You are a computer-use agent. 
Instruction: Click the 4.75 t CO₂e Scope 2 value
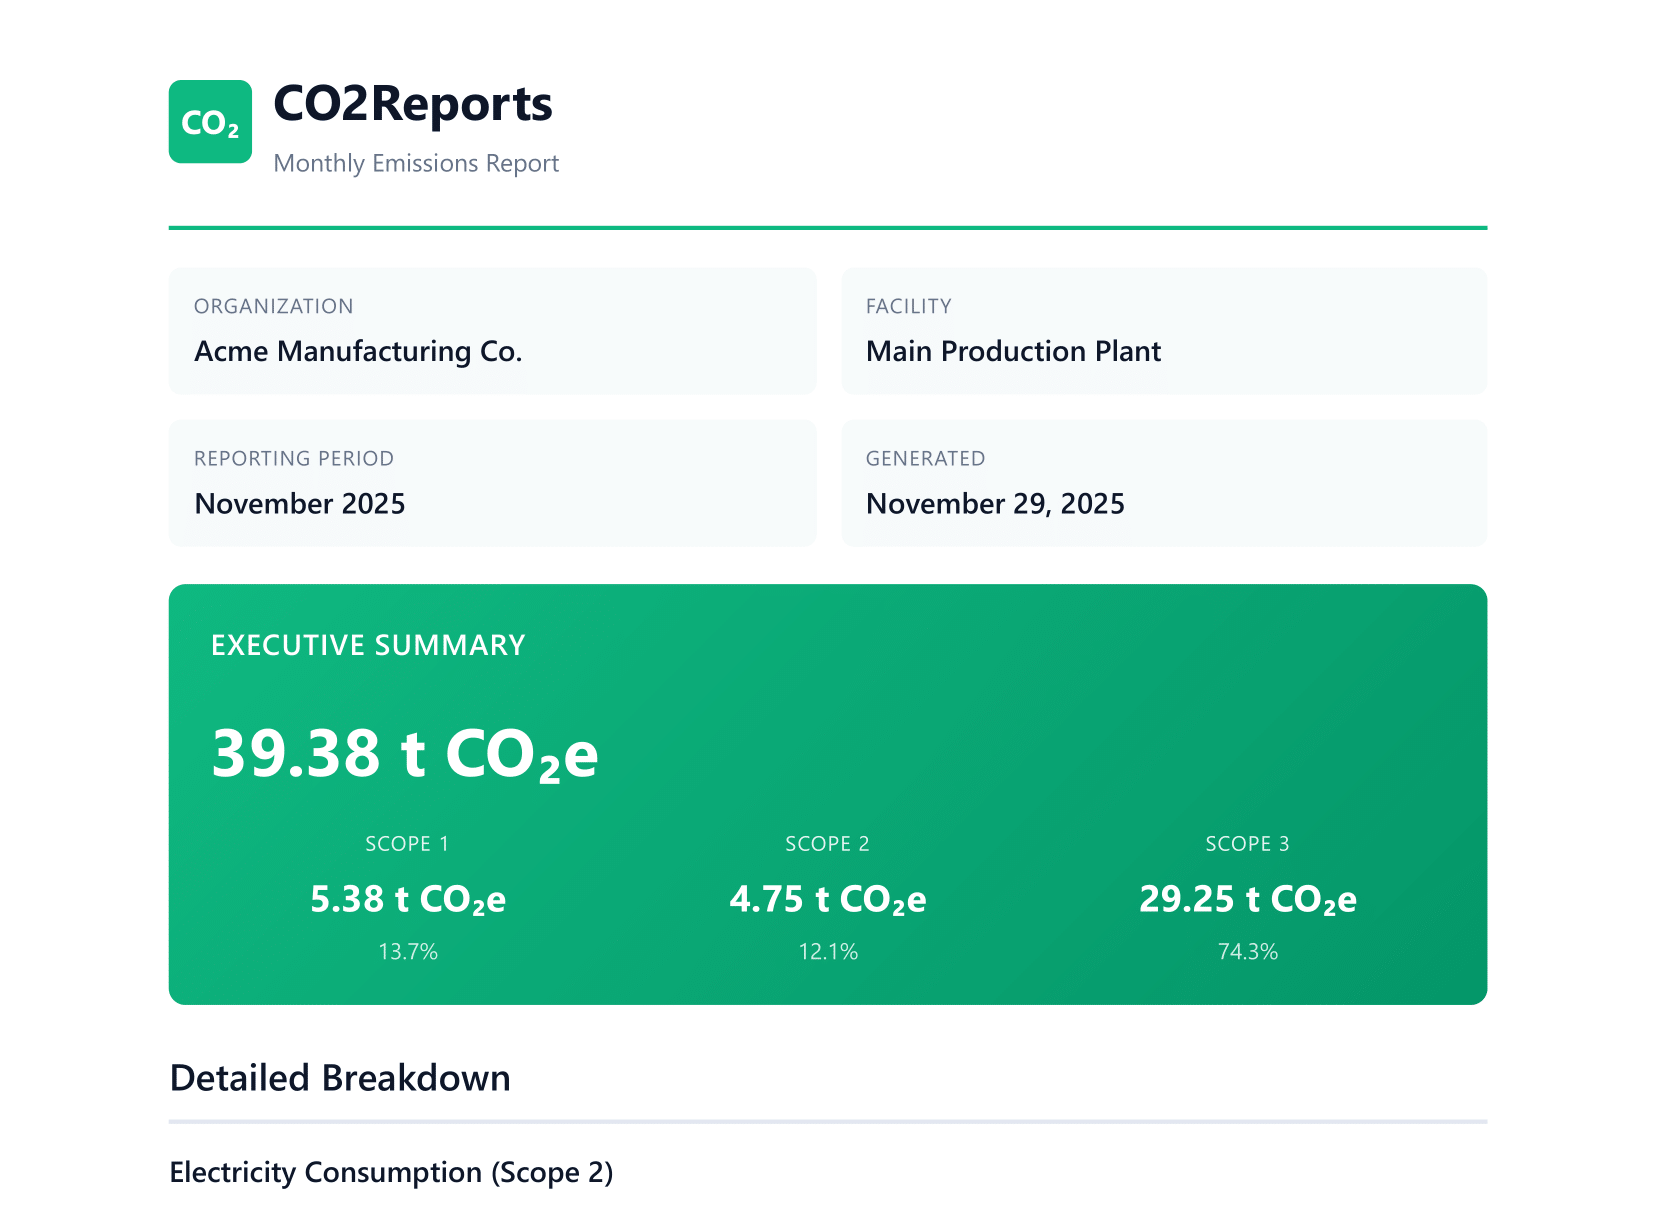pyautogui.click(x=828, y=899)
